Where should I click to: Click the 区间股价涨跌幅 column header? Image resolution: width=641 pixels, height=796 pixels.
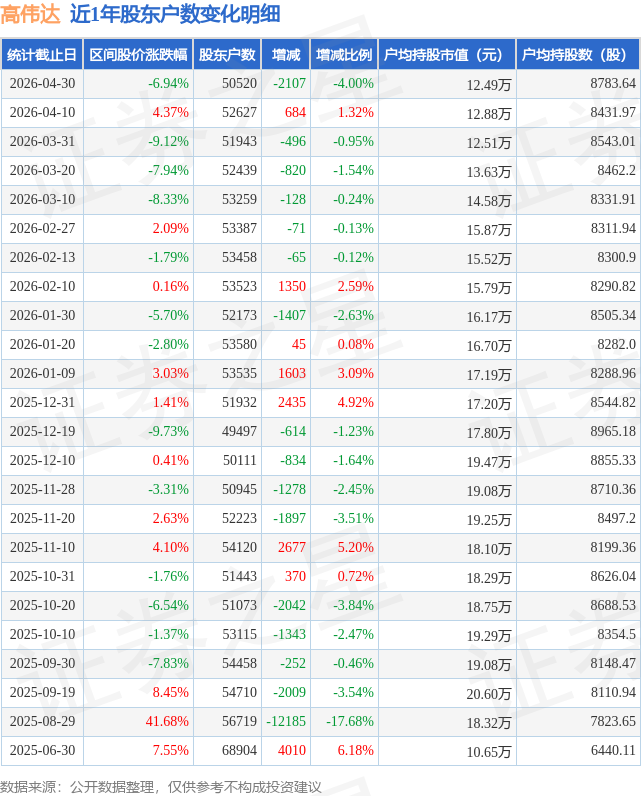point(138,54)
